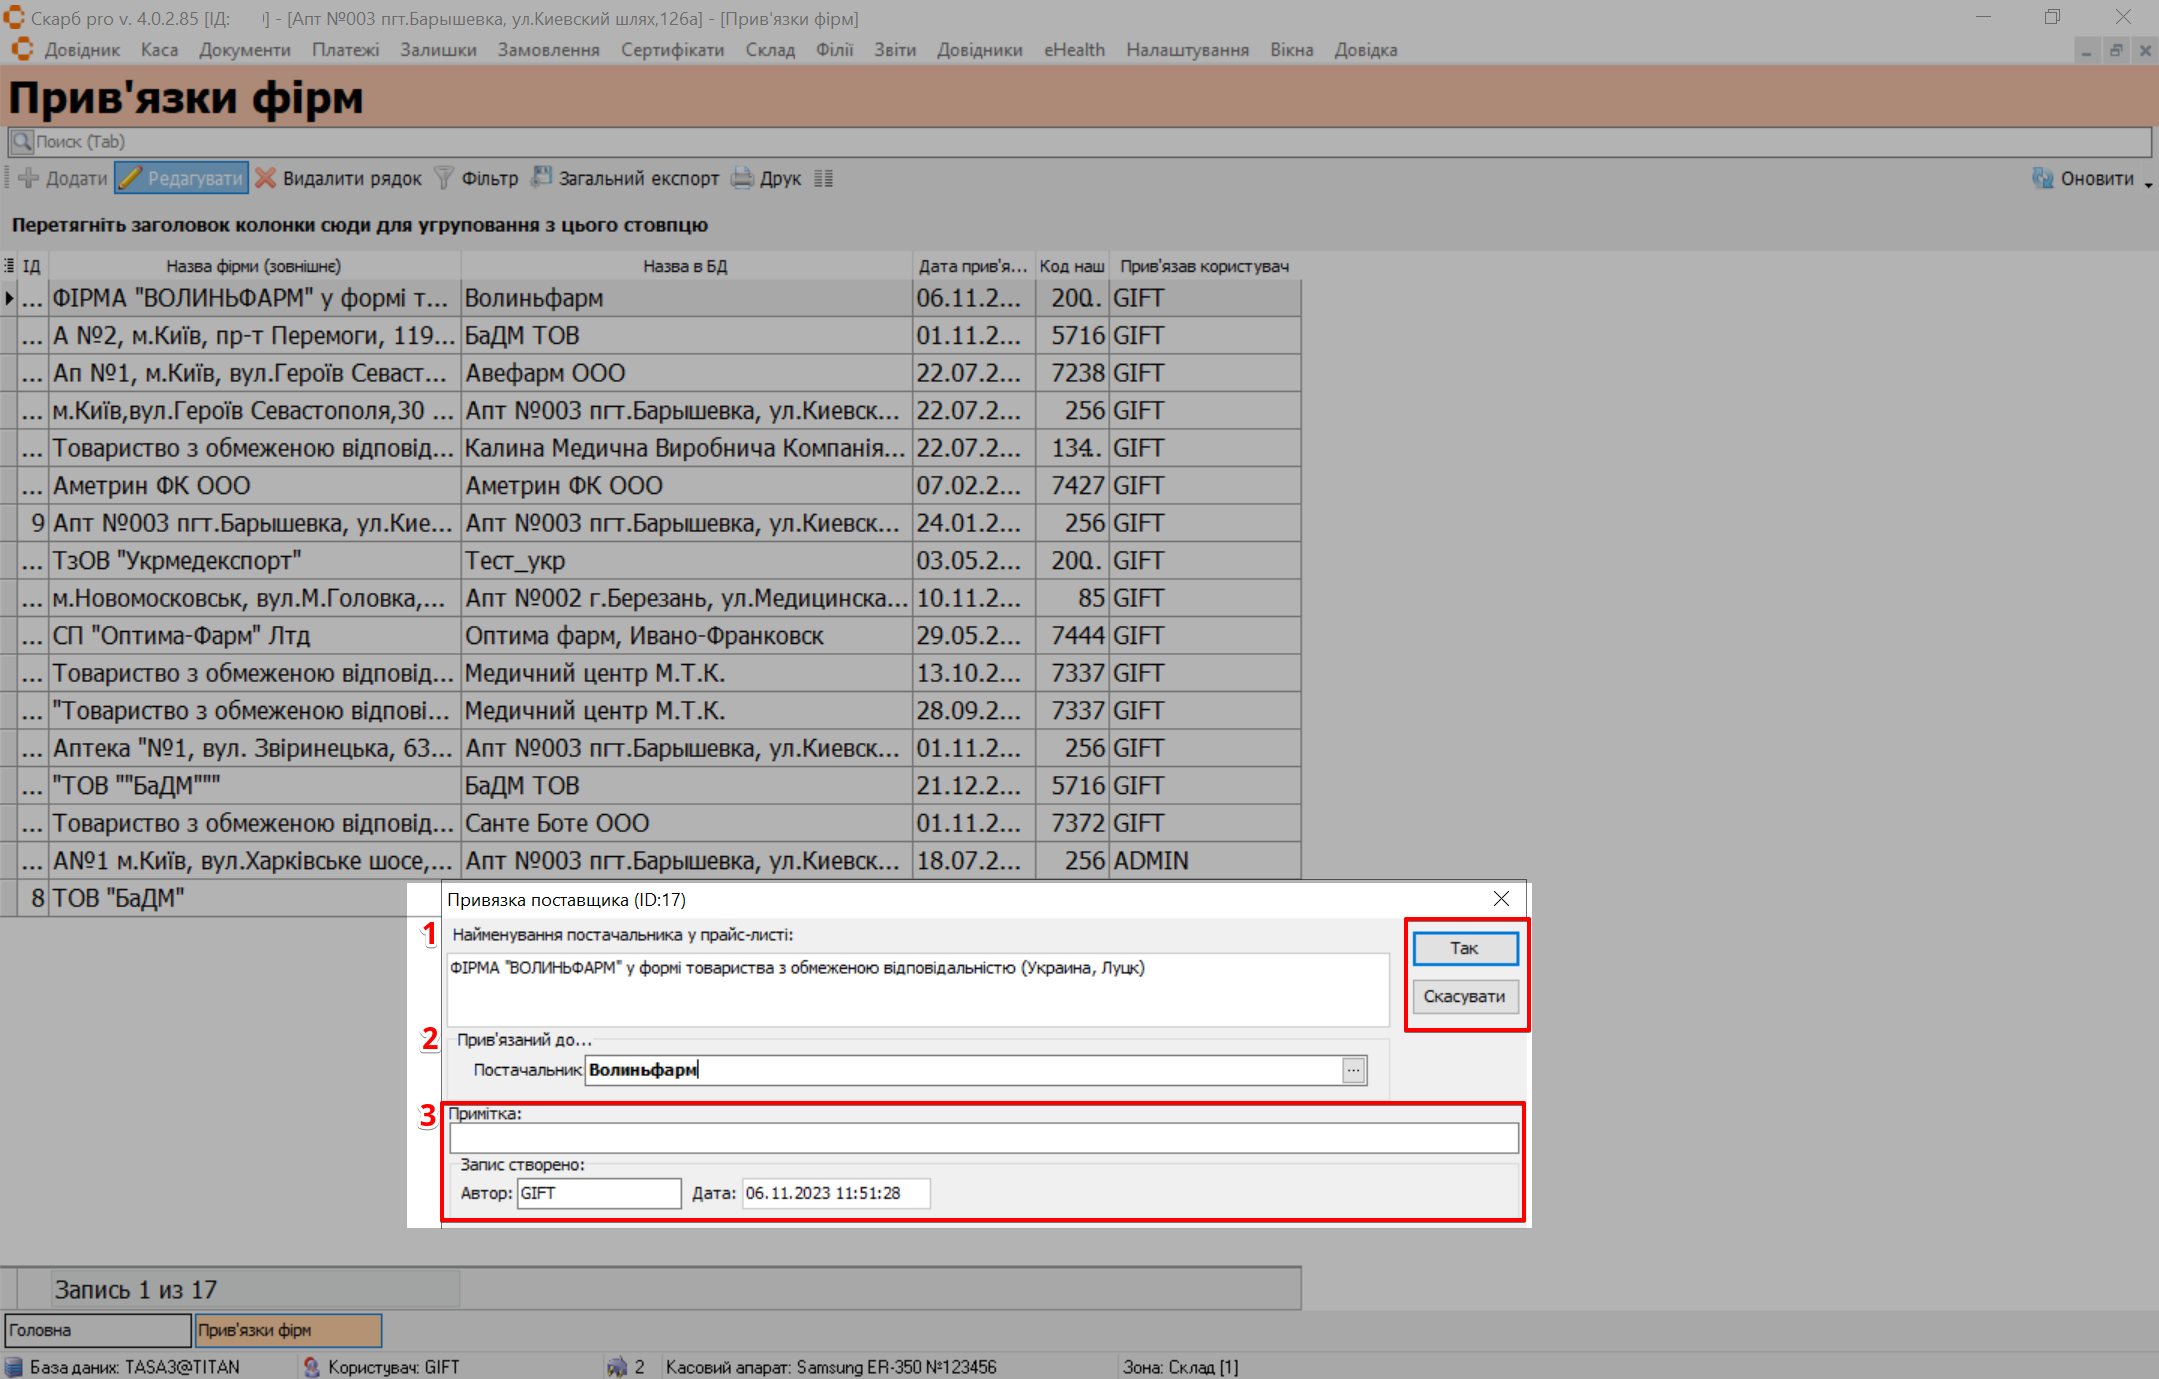Click the Додати plus icon
The image size is (2159, 1379).
click(28, 179)
